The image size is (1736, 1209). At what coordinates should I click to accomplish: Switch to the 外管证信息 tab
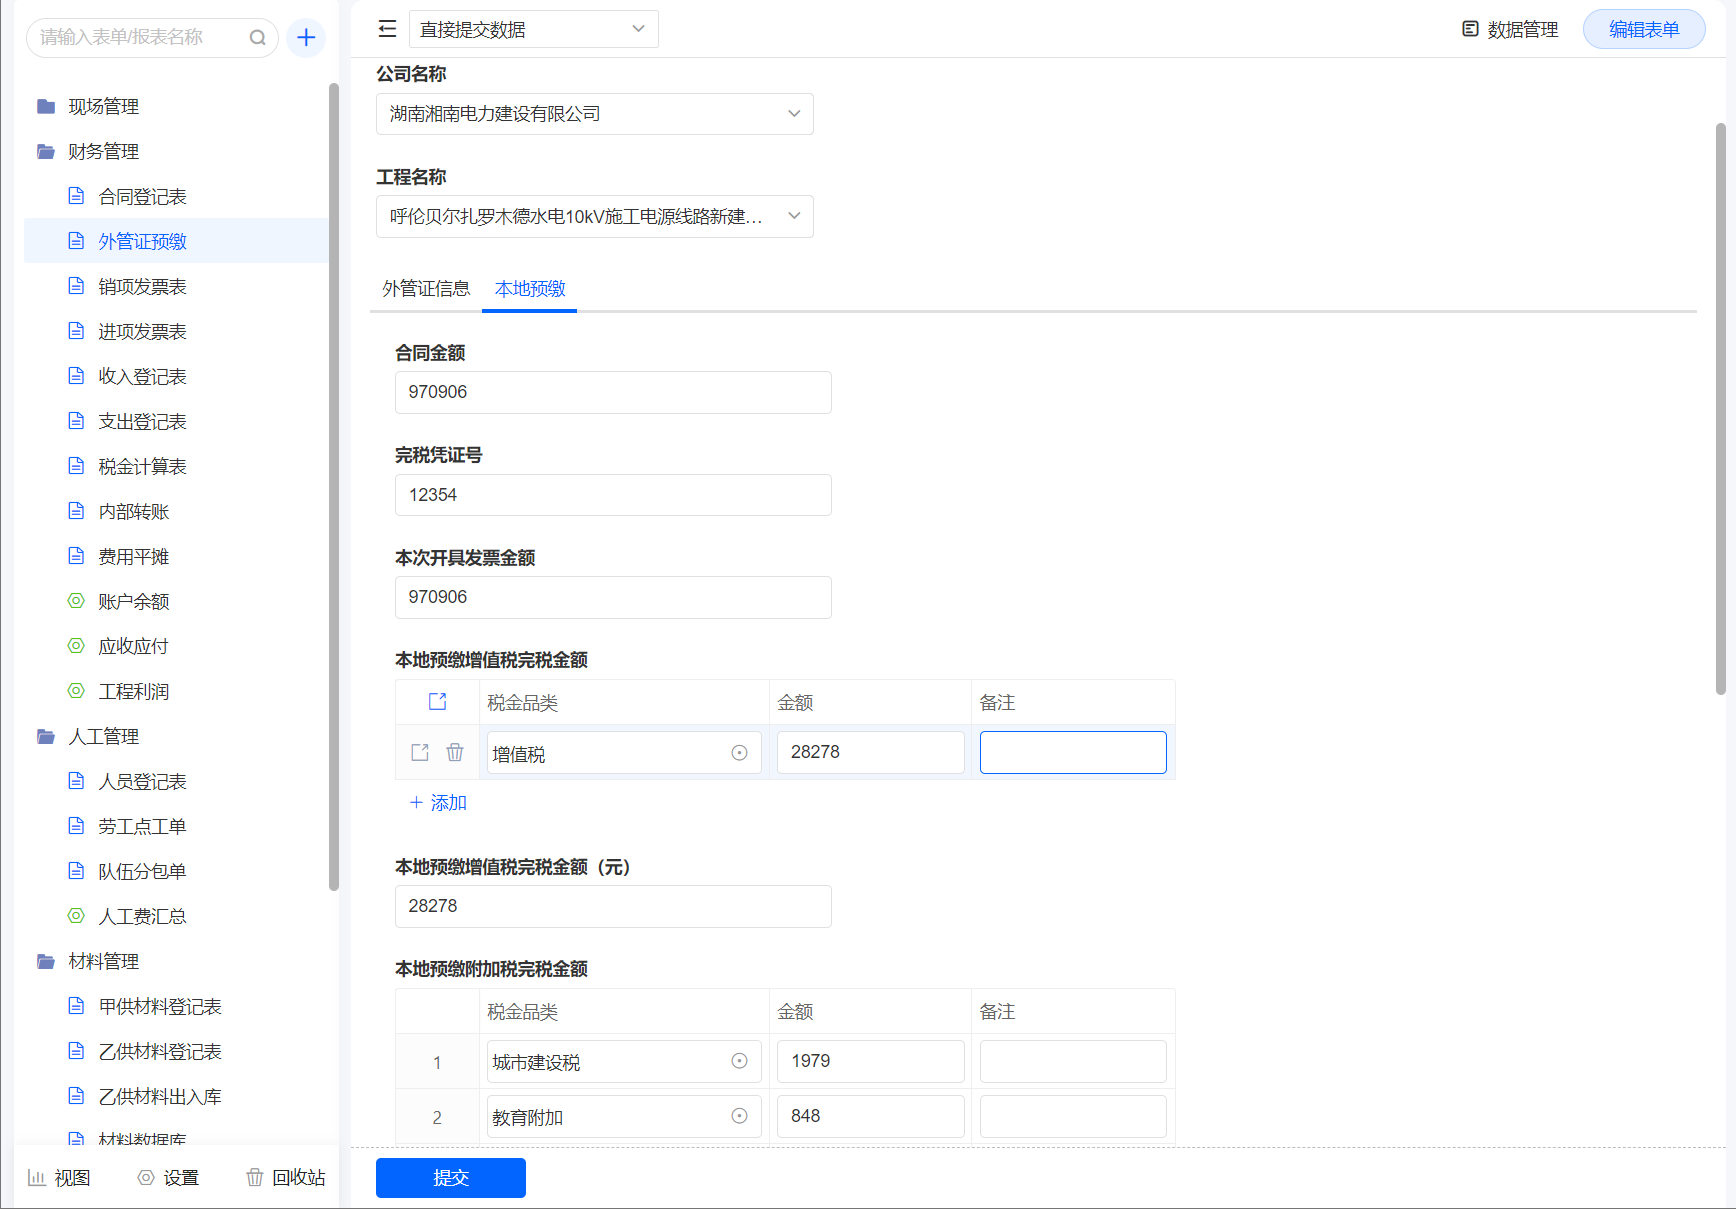click(426, 289)
